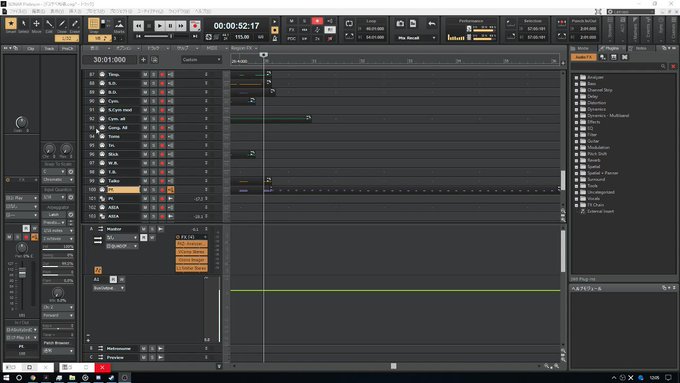The width and height of the screenshot is (680, 383).
Task: Toggle the PDC override button
Action: click(291, 38)
